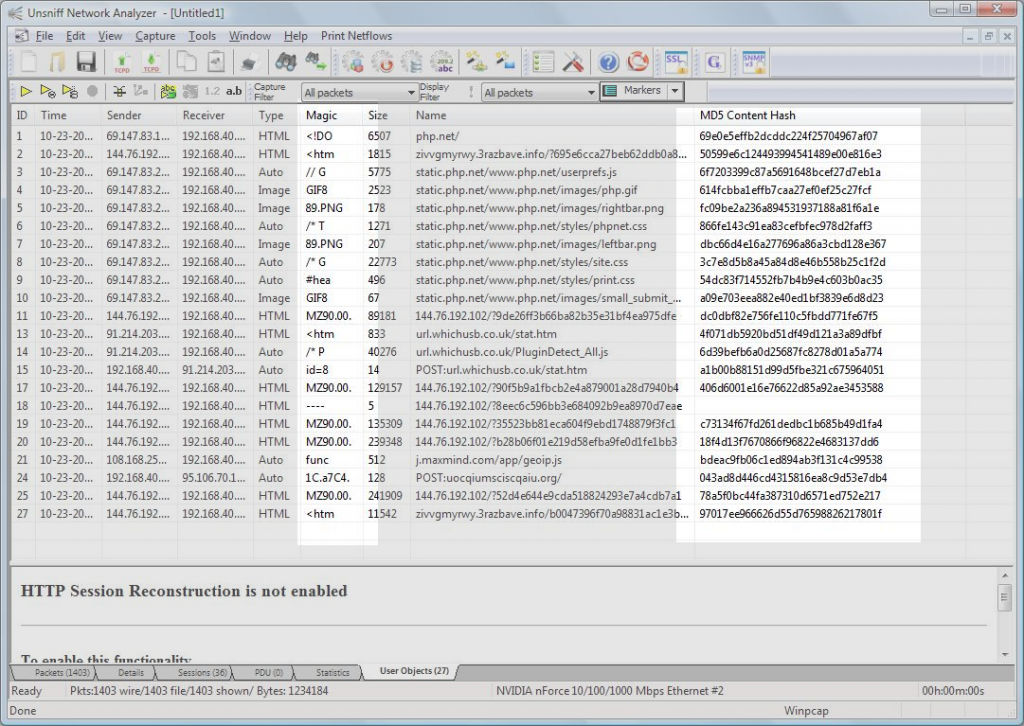Sort by the MD5 Content Hash column header
The image size is (1024, 726).
click(x=829, y=116)
